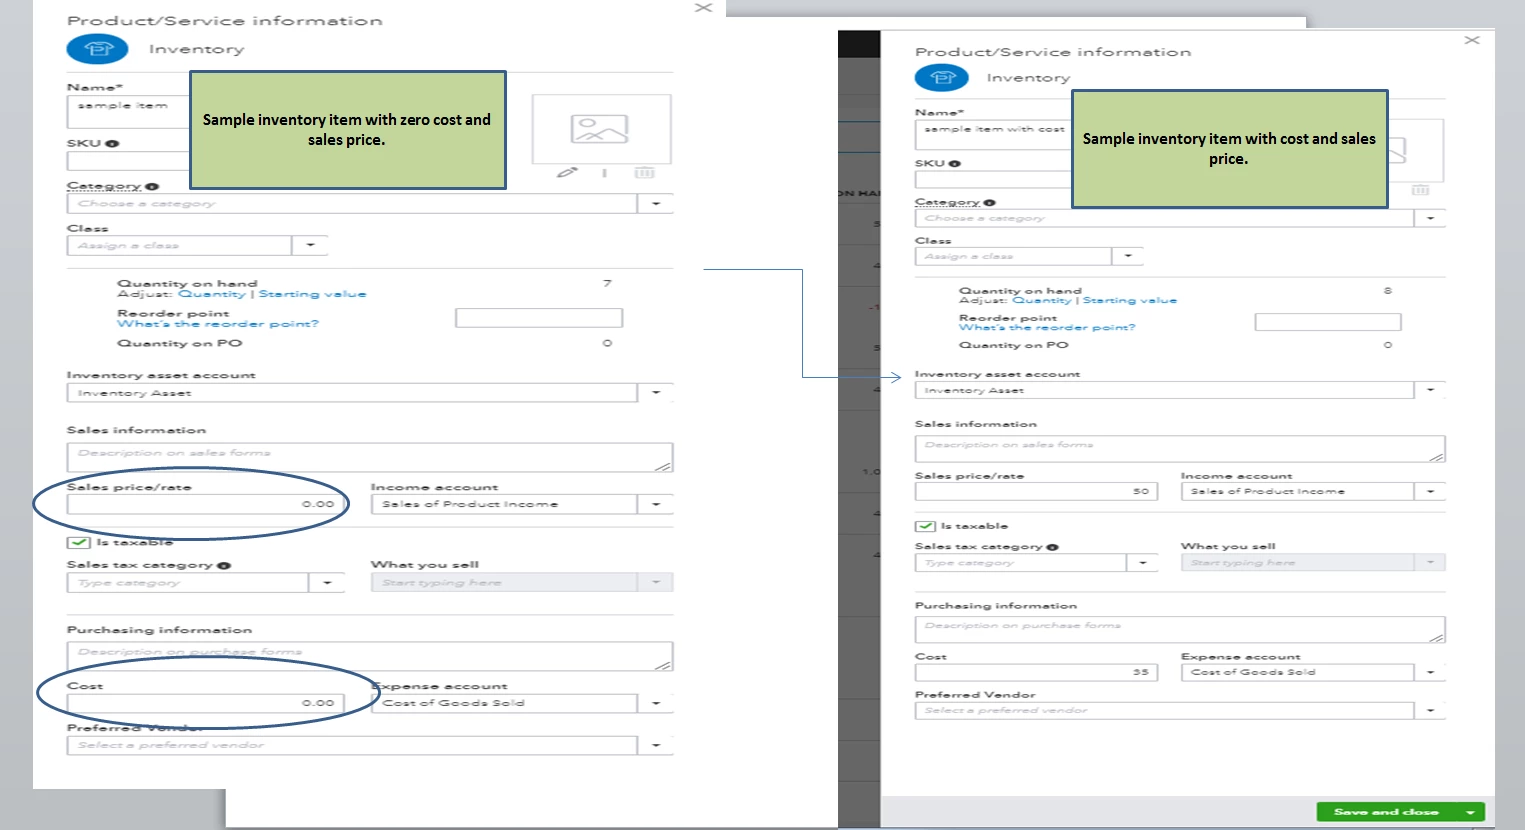
Task: Expand the Income account dropdown in right panel
Action: 1431,491
